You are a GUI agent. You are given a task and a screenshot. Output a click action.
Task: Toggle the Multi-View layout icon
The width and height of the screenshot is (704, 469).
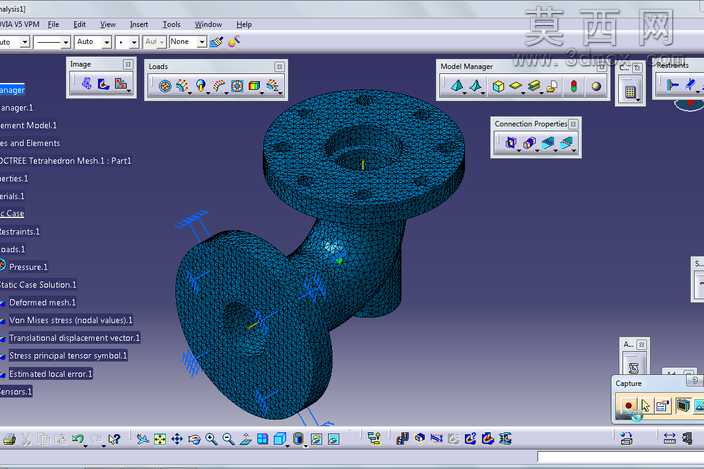[x=263, y=439]
